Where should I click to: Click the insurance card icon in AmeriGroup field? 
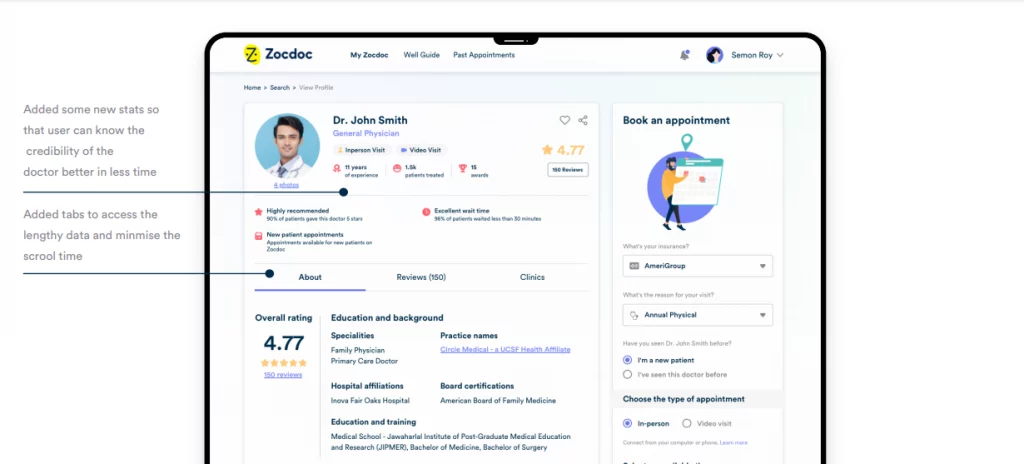633,266
